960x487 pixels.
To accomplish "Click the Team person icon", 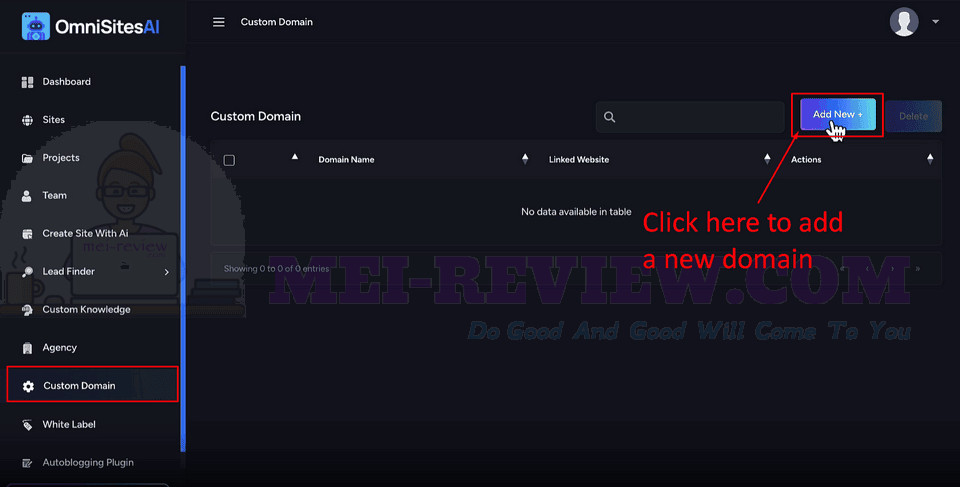I will tap(26, 196).
